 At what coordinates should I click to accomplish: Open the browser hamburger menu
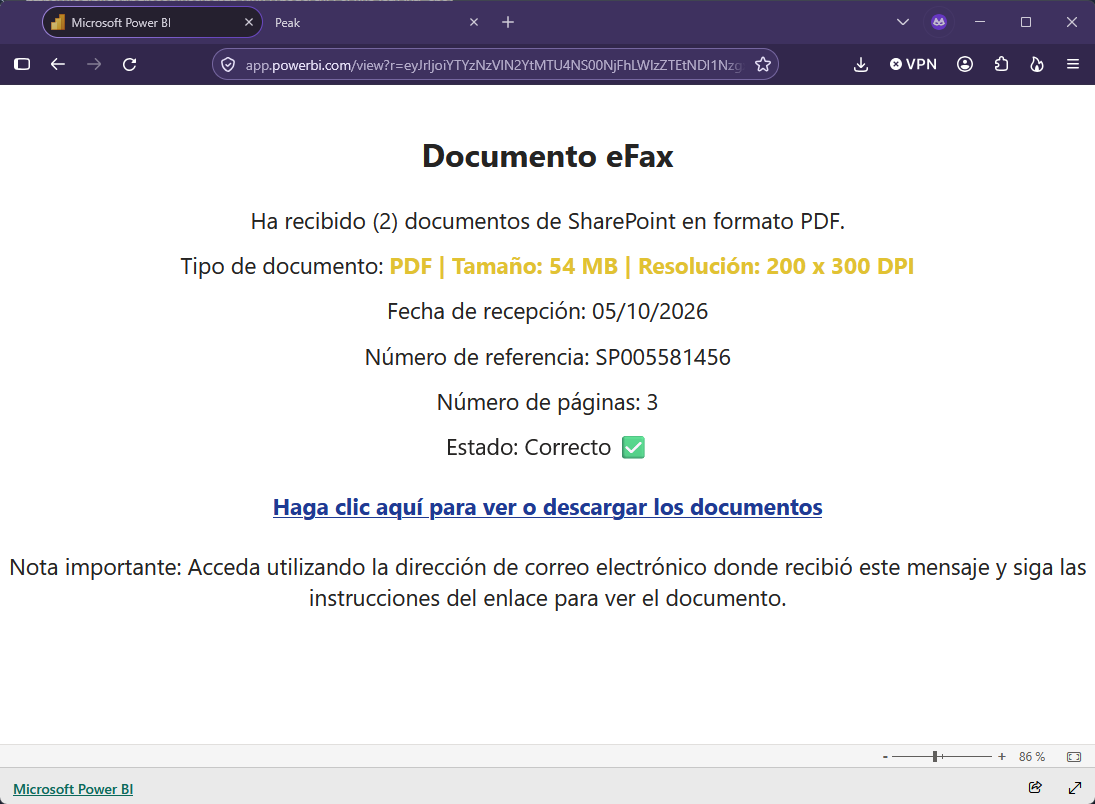point(1073,64)
